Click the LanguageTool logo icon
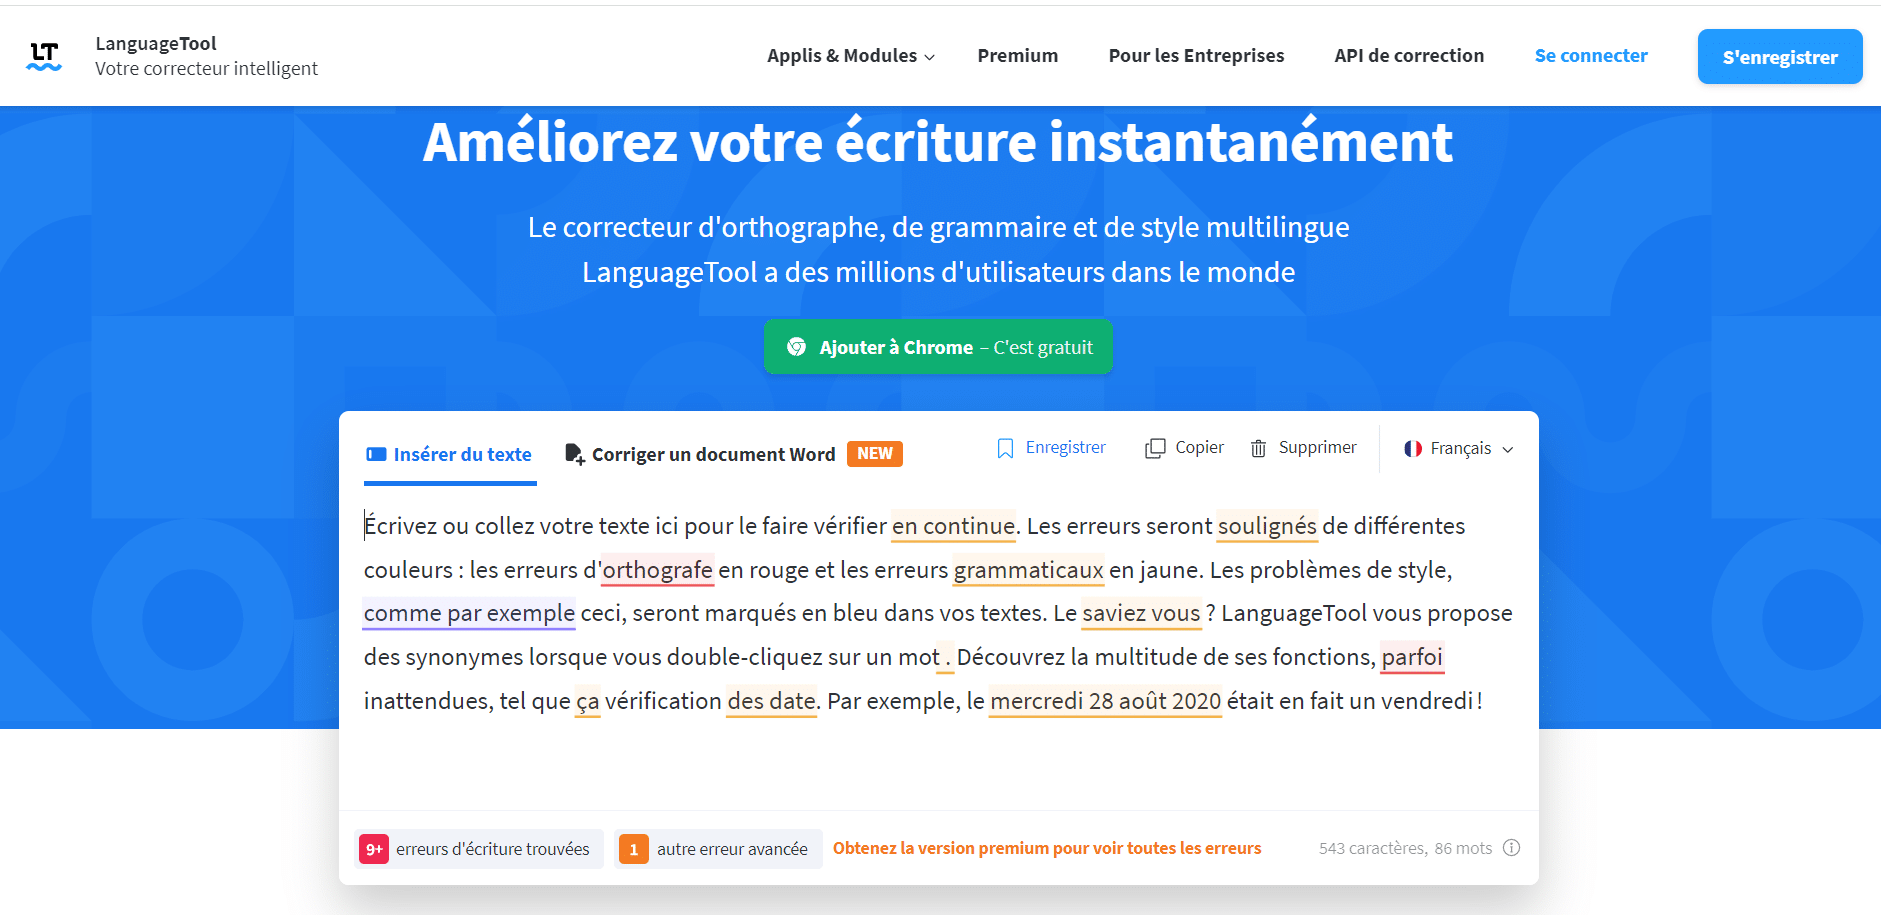 pyautogui.click(x=44, y=56)
